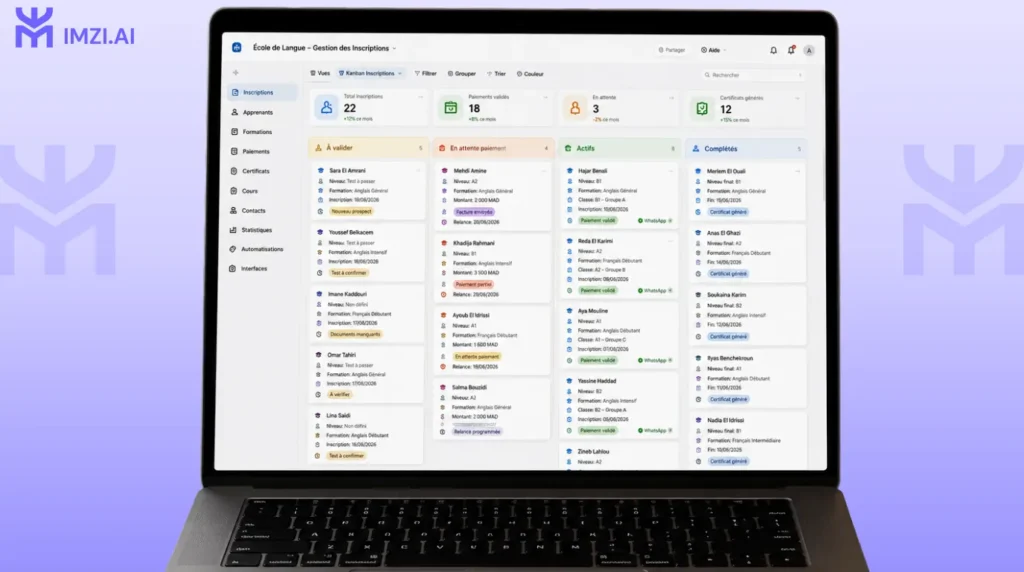Click the Trier button
The image size is (1024, 572).
point(496,74)
